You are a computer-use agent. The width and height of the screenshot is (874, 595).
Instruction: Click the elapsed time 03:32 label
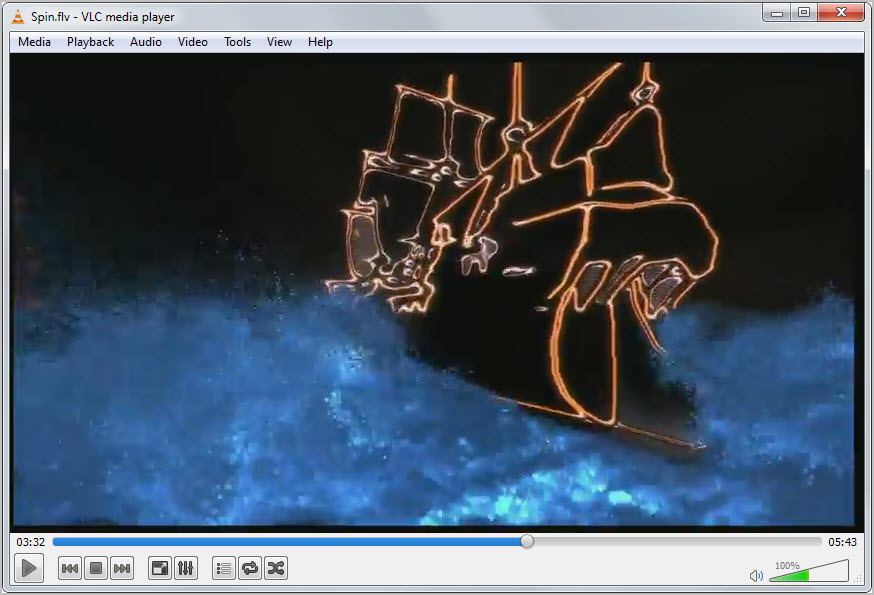(x=30, y=542)
